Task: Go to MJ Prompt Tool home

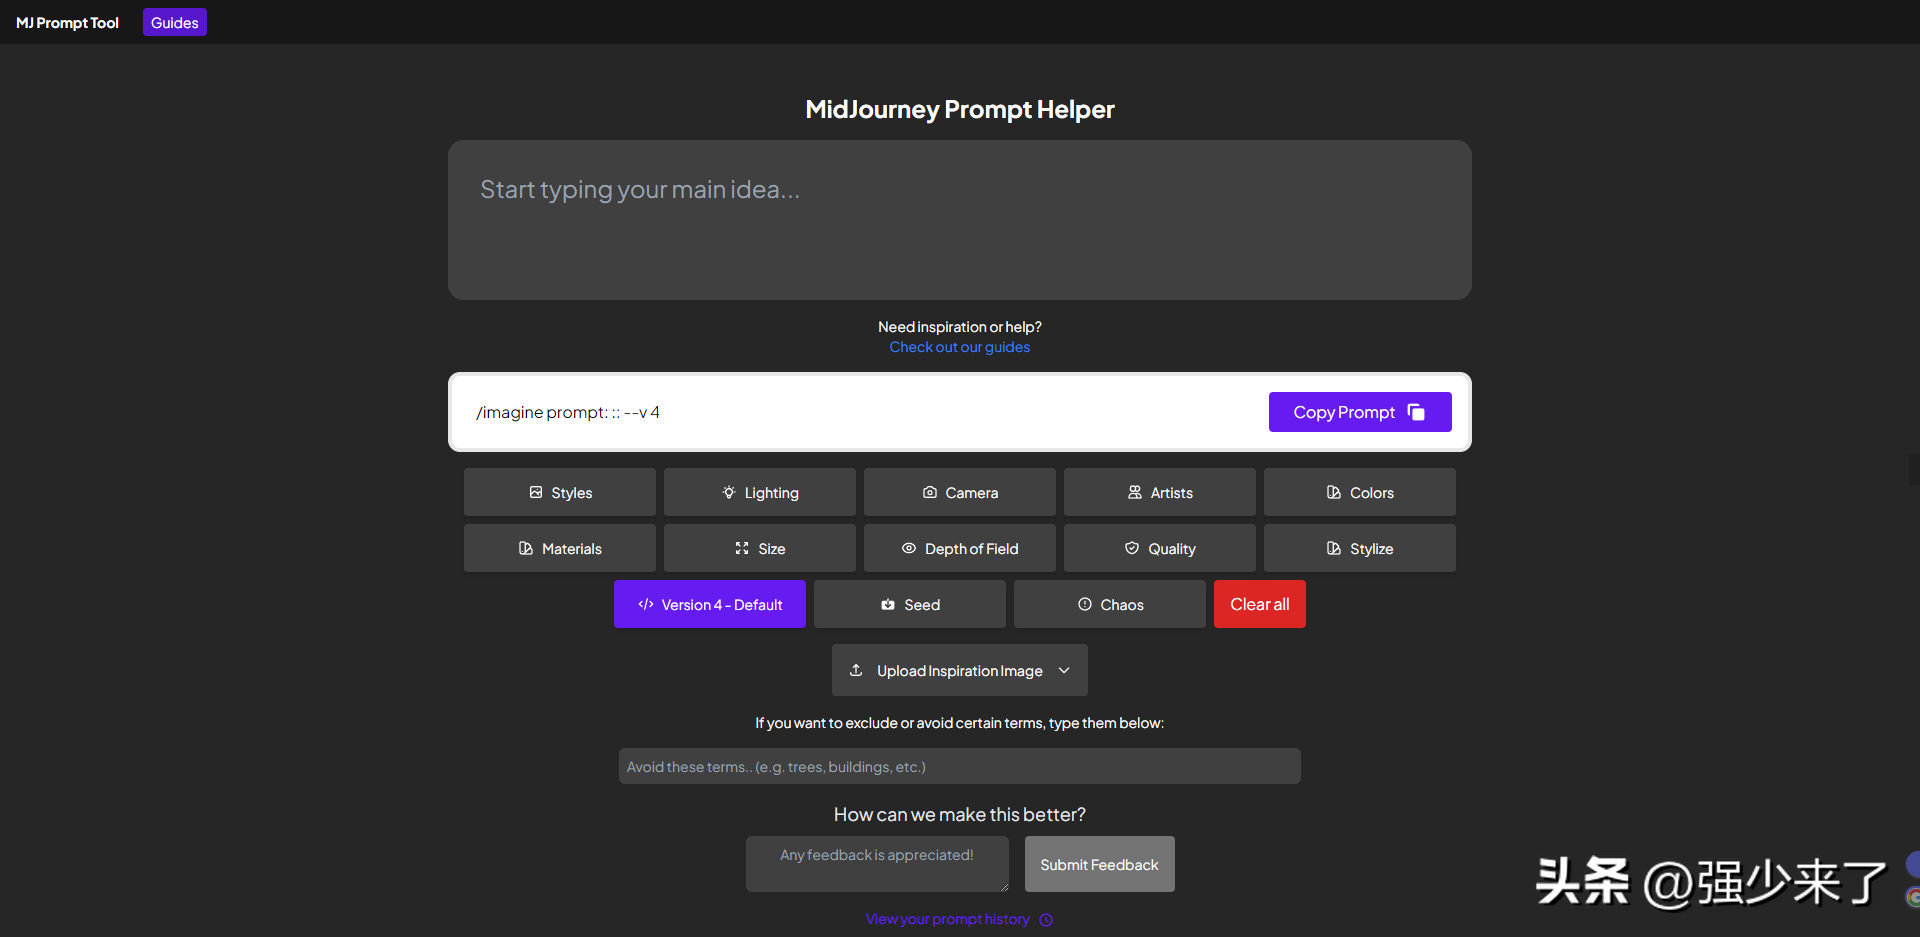Action: (67, 22)
